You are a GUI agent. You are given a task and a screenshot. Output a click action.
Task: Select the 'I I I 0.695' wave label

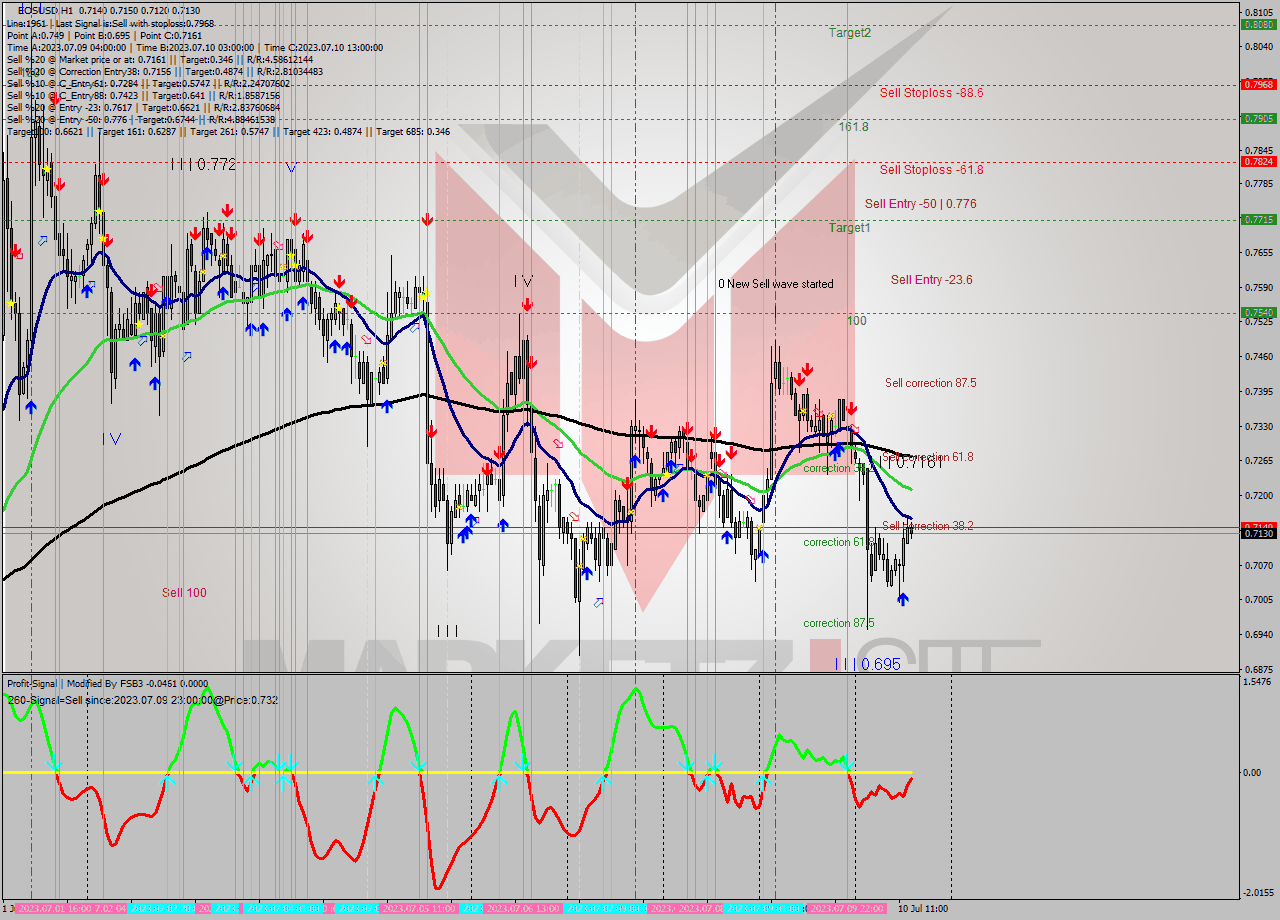tap(867, 663)
